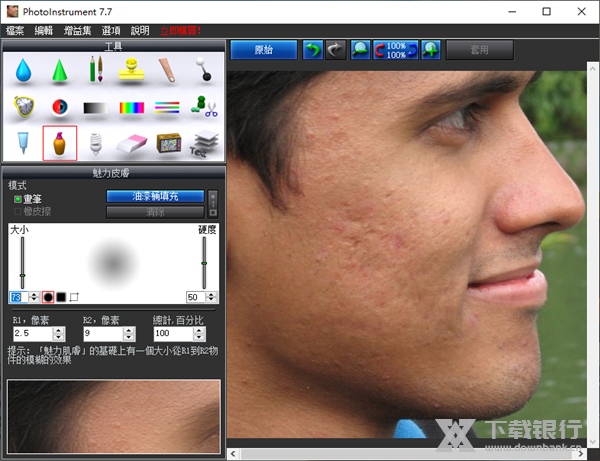The image size is (600, 461).
Task: Select the pink eraser tool
Action: click(x=132, y=143)
